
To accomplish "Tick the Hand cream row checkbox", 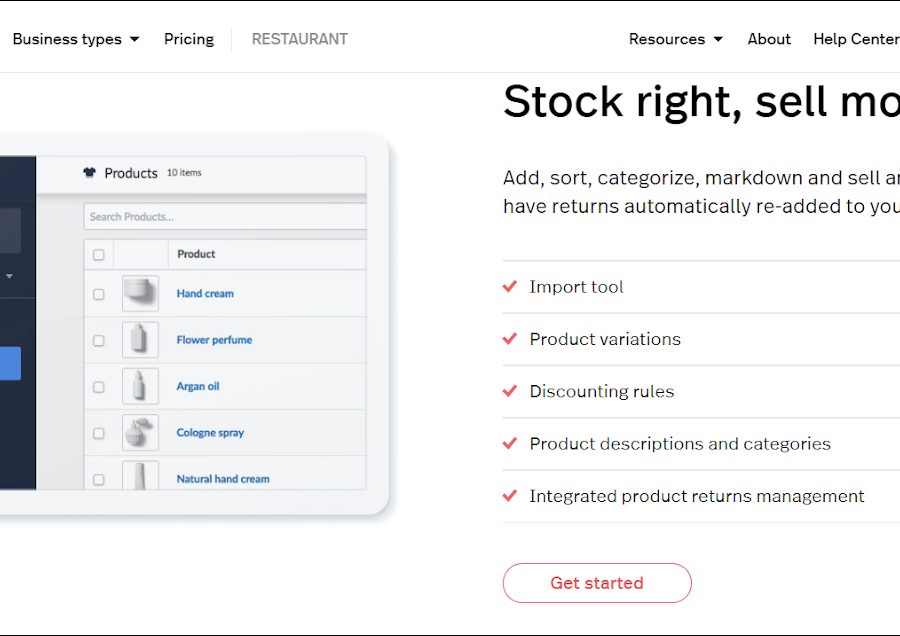I will 98,295.
